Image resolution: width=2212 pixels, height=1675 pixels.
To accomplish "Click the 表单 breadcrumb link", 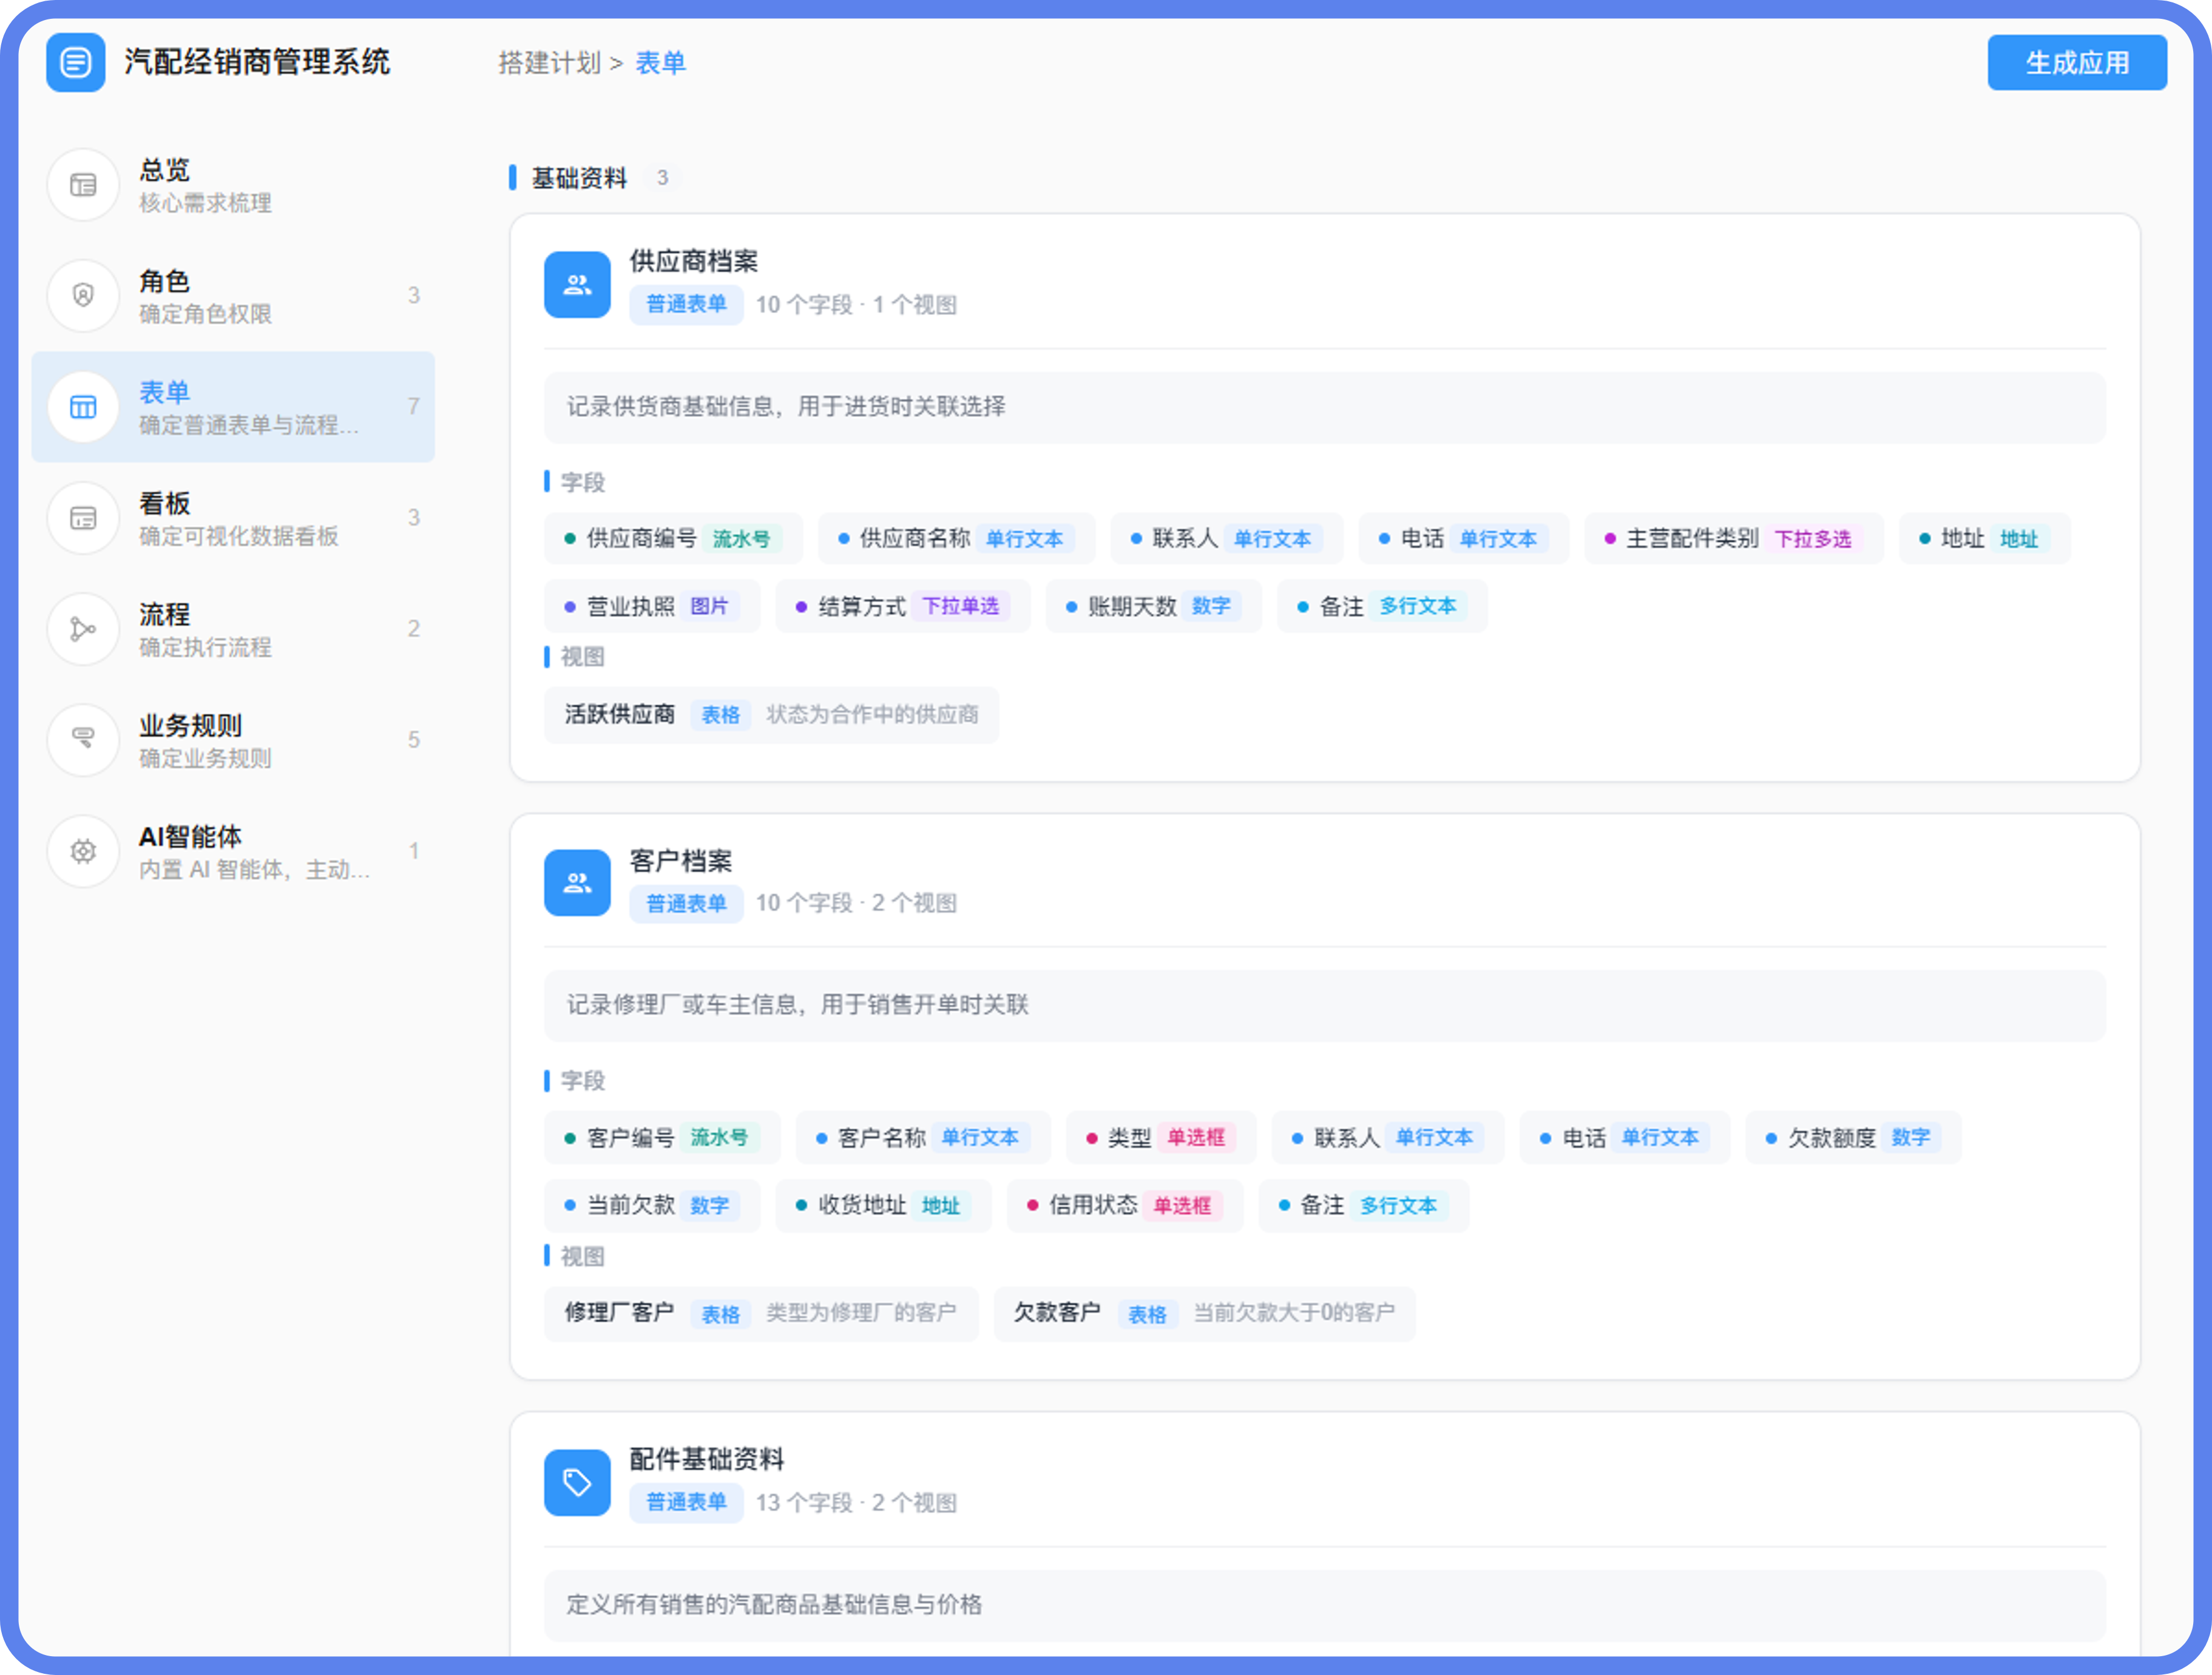I will (660, 63).
